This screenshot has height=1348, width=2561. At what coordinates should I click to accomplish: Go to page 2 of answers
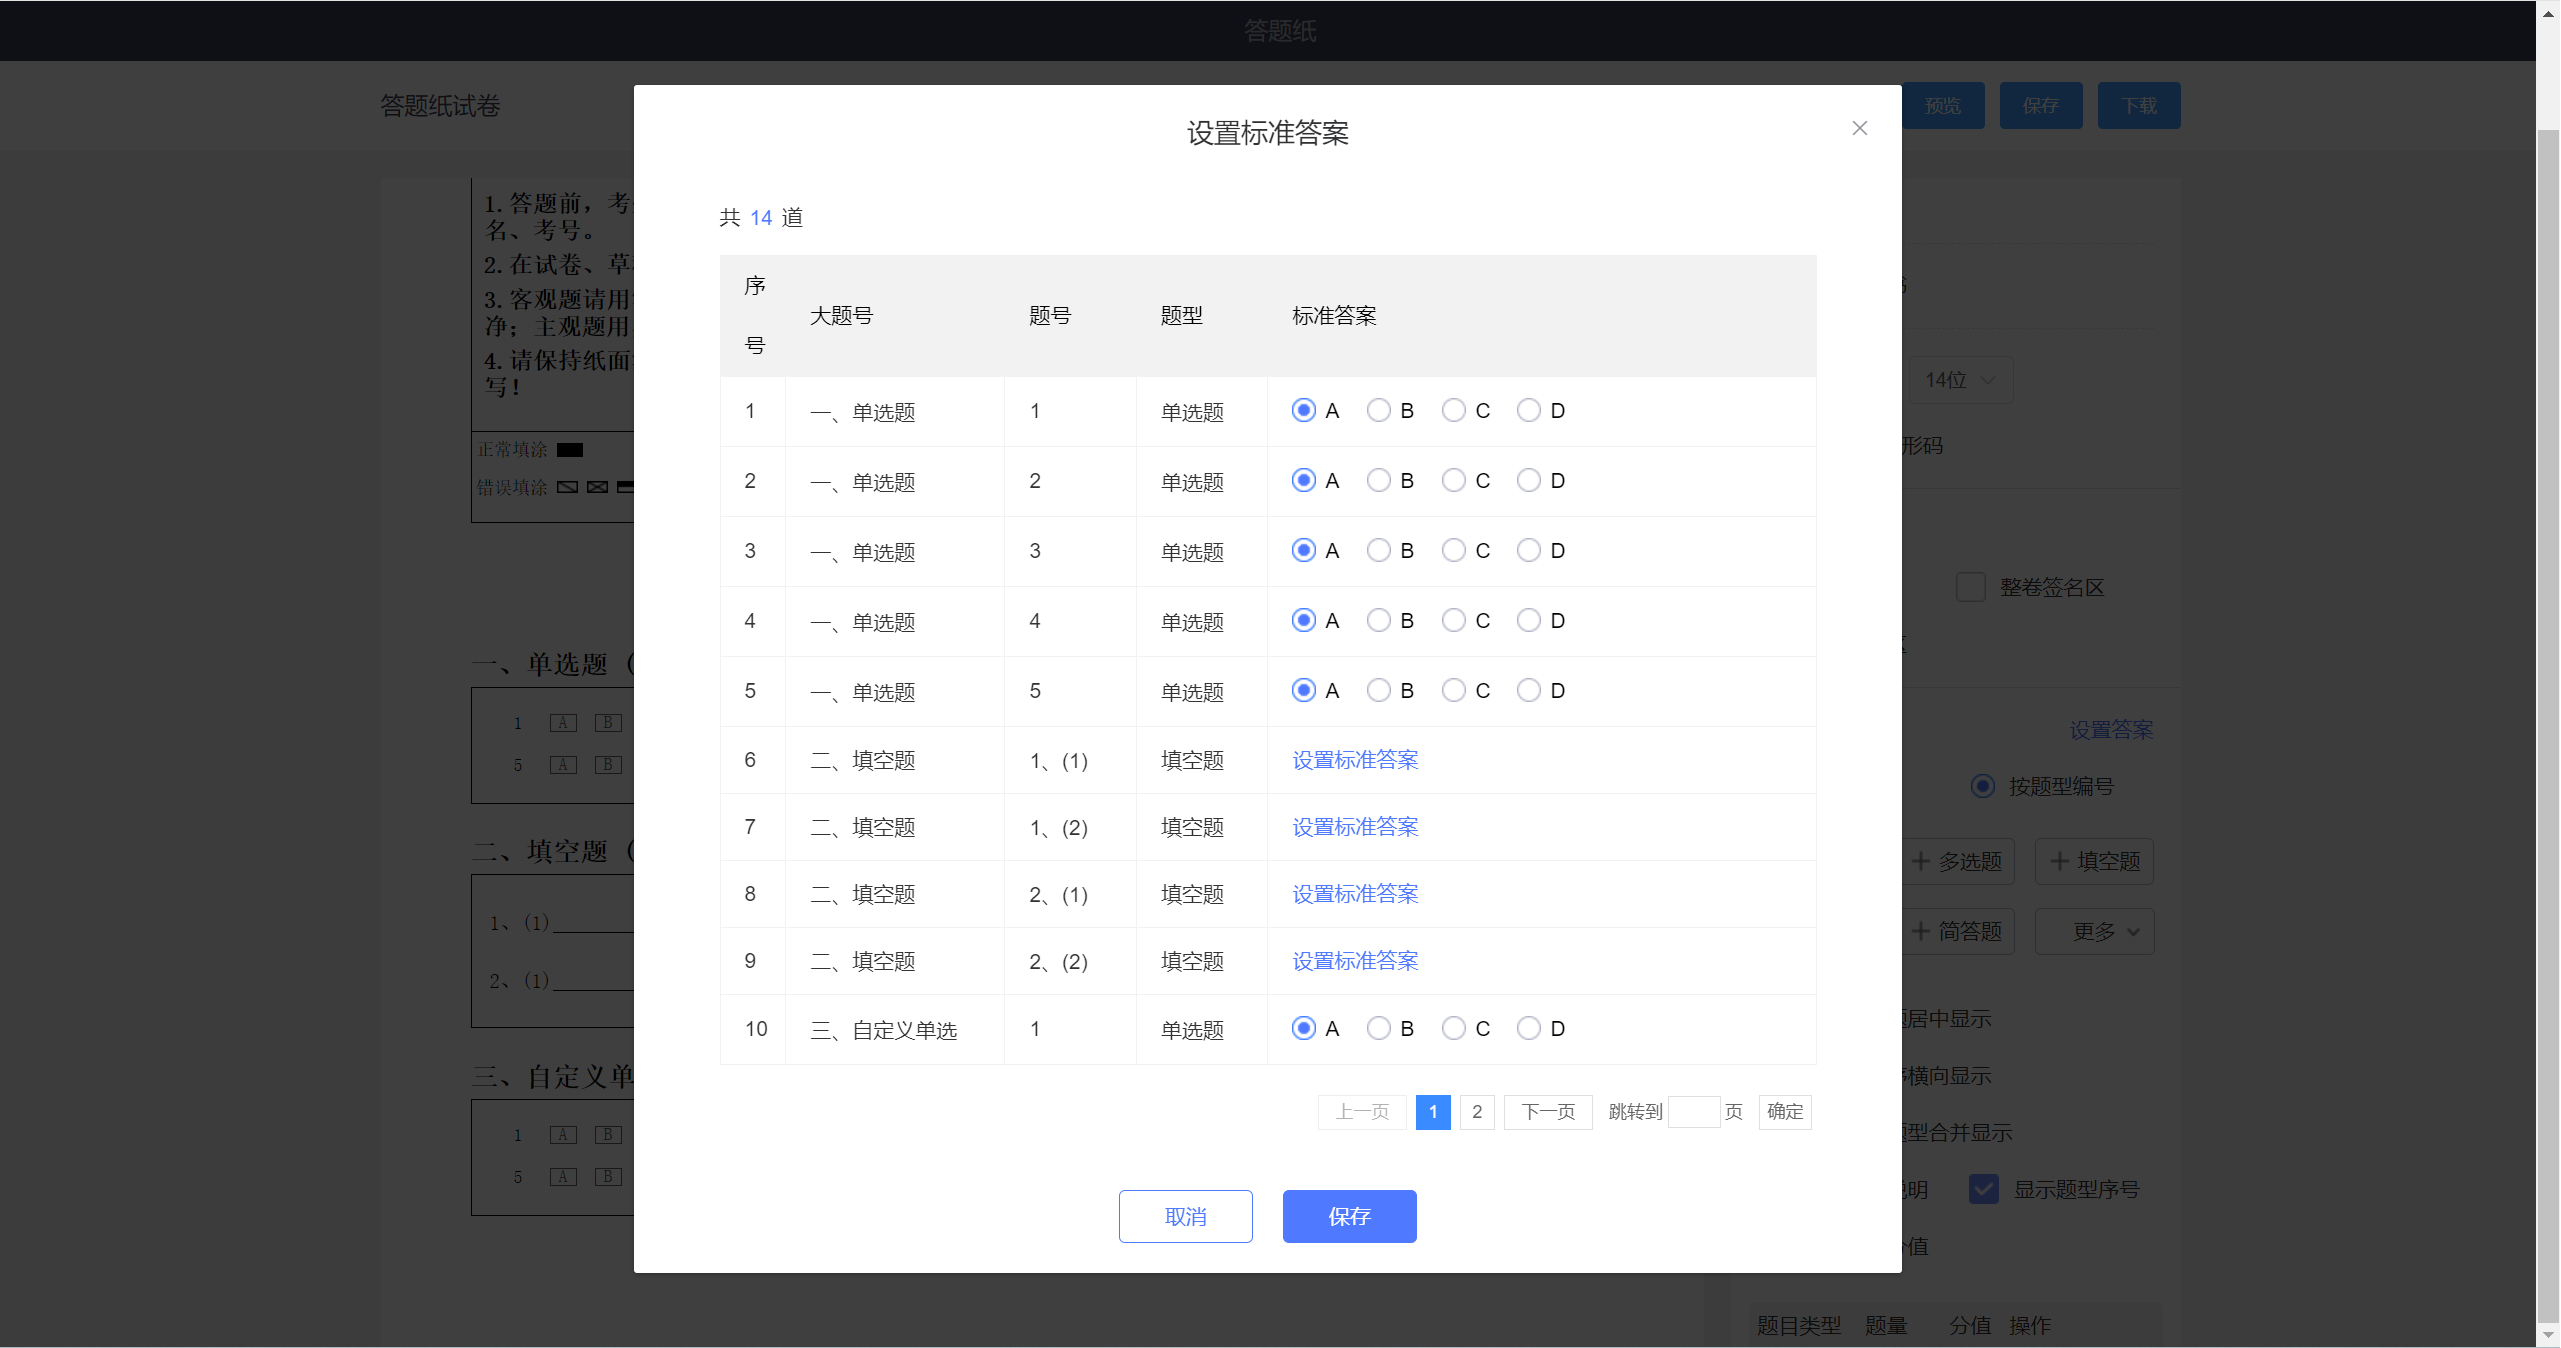(x=1477, y=1112)
